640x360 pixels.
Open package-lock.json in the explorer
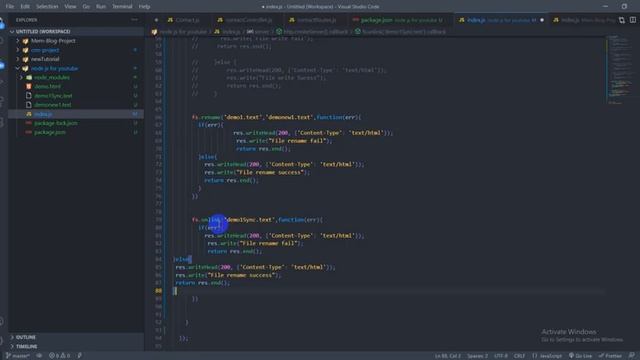click(x=76, y=123)
